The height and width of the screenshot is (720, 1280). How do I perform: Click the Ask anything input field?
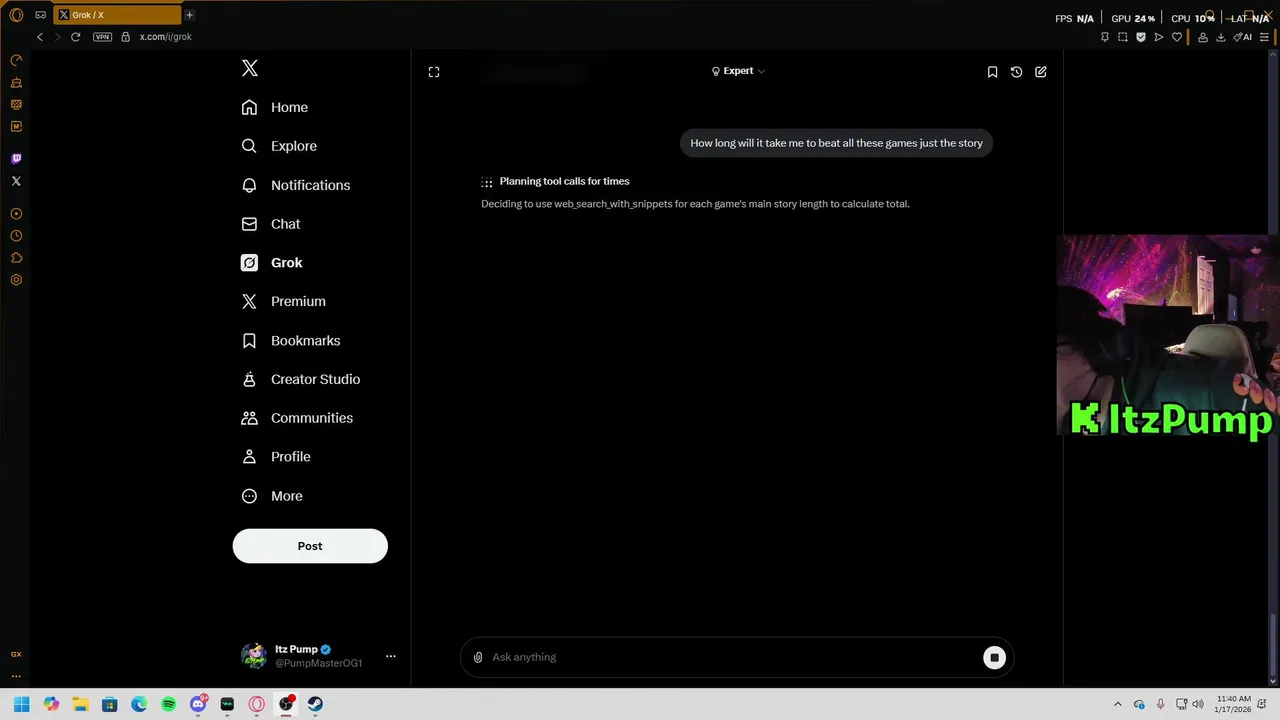[x=735, y=657]
